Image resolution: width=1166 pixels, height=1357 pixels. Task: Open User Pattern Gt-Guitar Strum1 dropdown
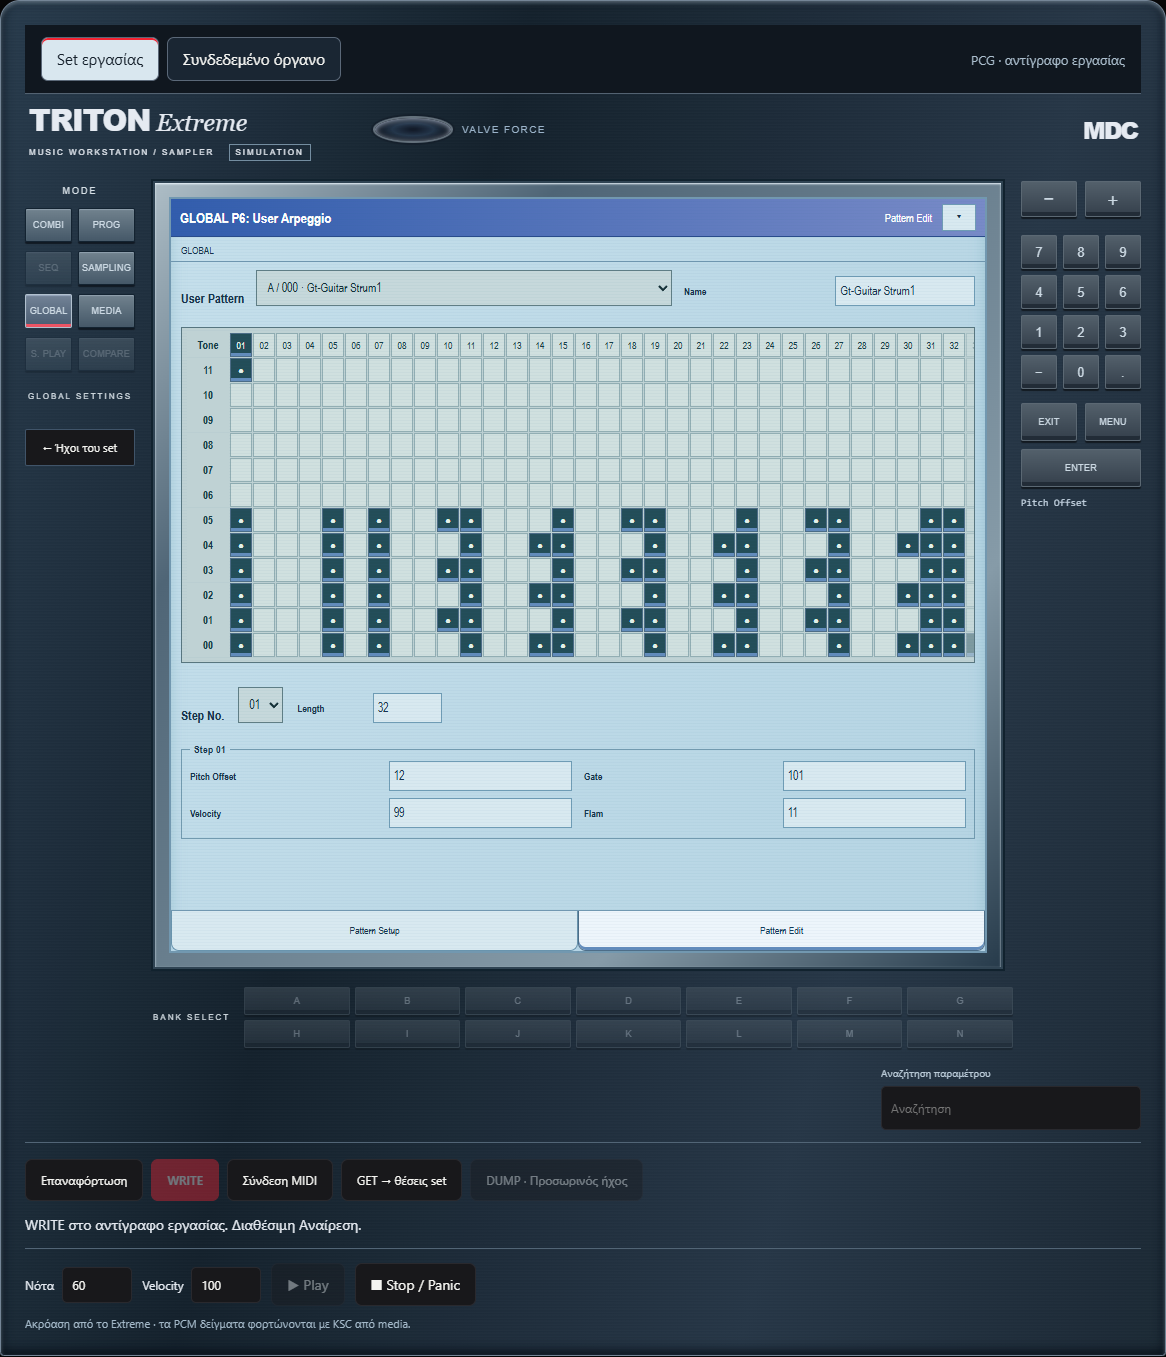(464, 288)
